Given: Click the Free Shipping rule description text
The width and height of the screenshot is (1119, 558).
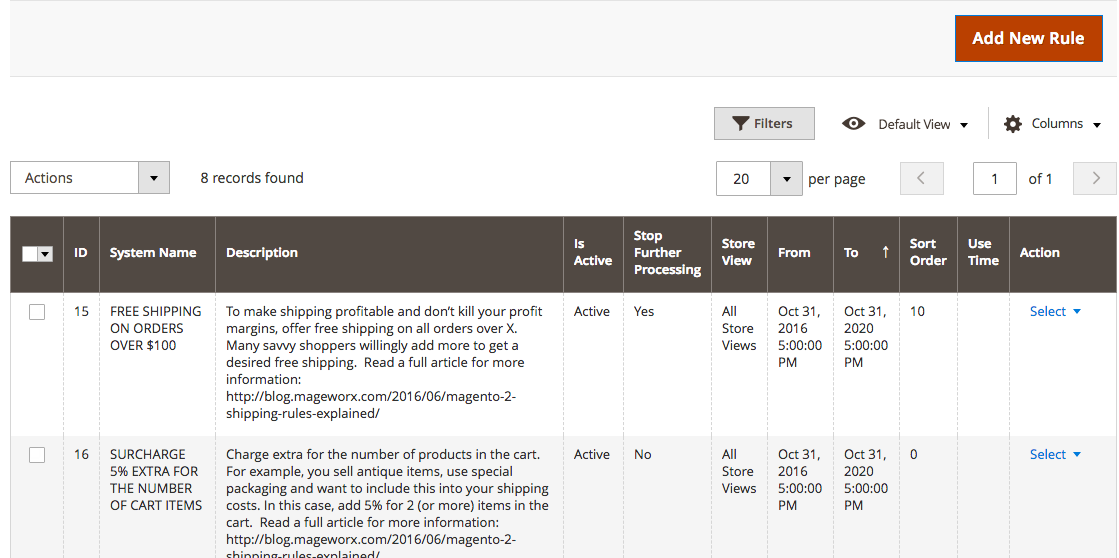Looking at the screenshot, I should click(x=385, y=362).
